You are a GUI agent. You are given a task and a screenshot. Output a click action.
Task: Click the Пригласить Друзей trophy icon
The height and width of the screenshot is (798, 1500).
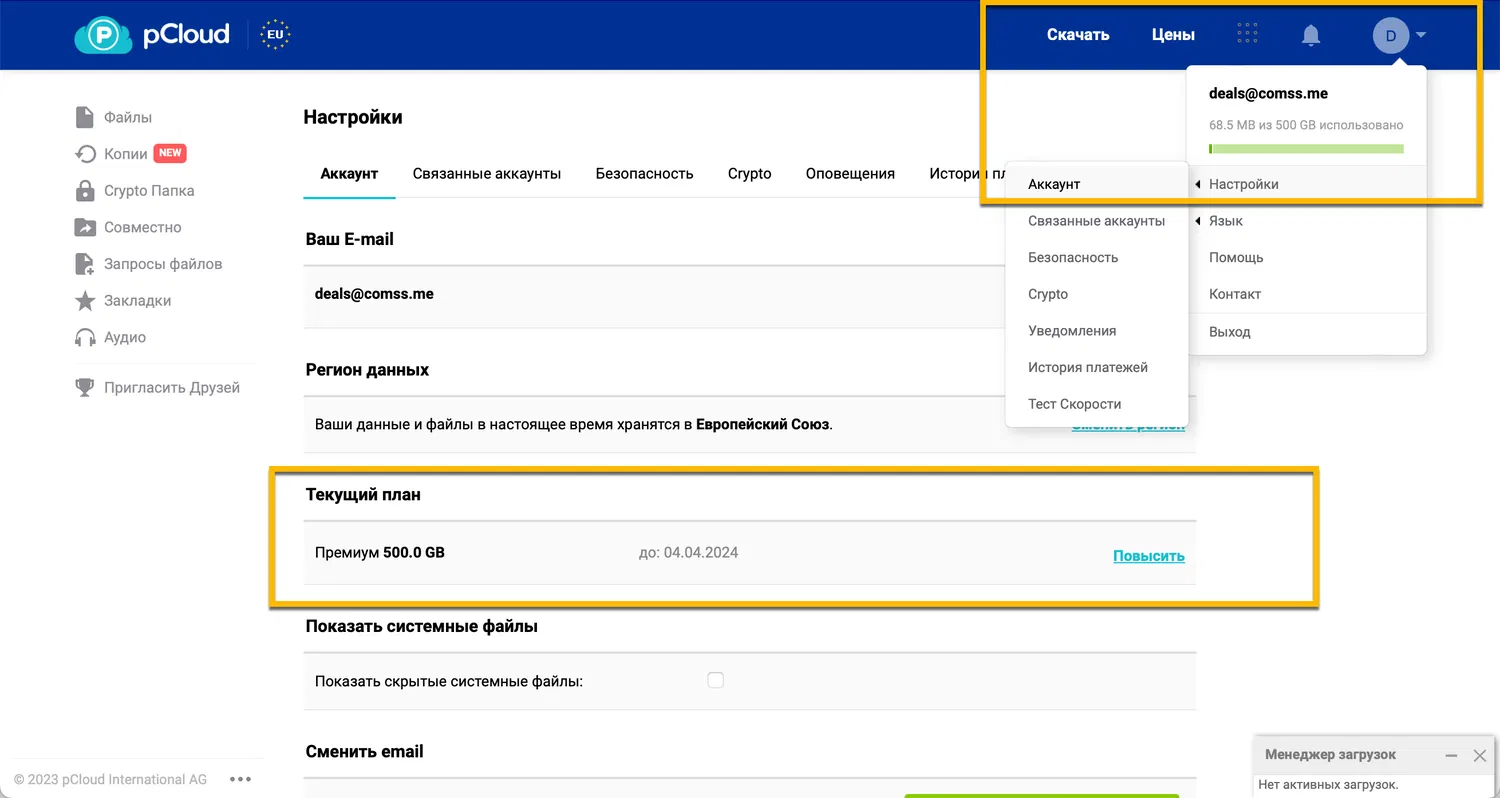[85, 387]
